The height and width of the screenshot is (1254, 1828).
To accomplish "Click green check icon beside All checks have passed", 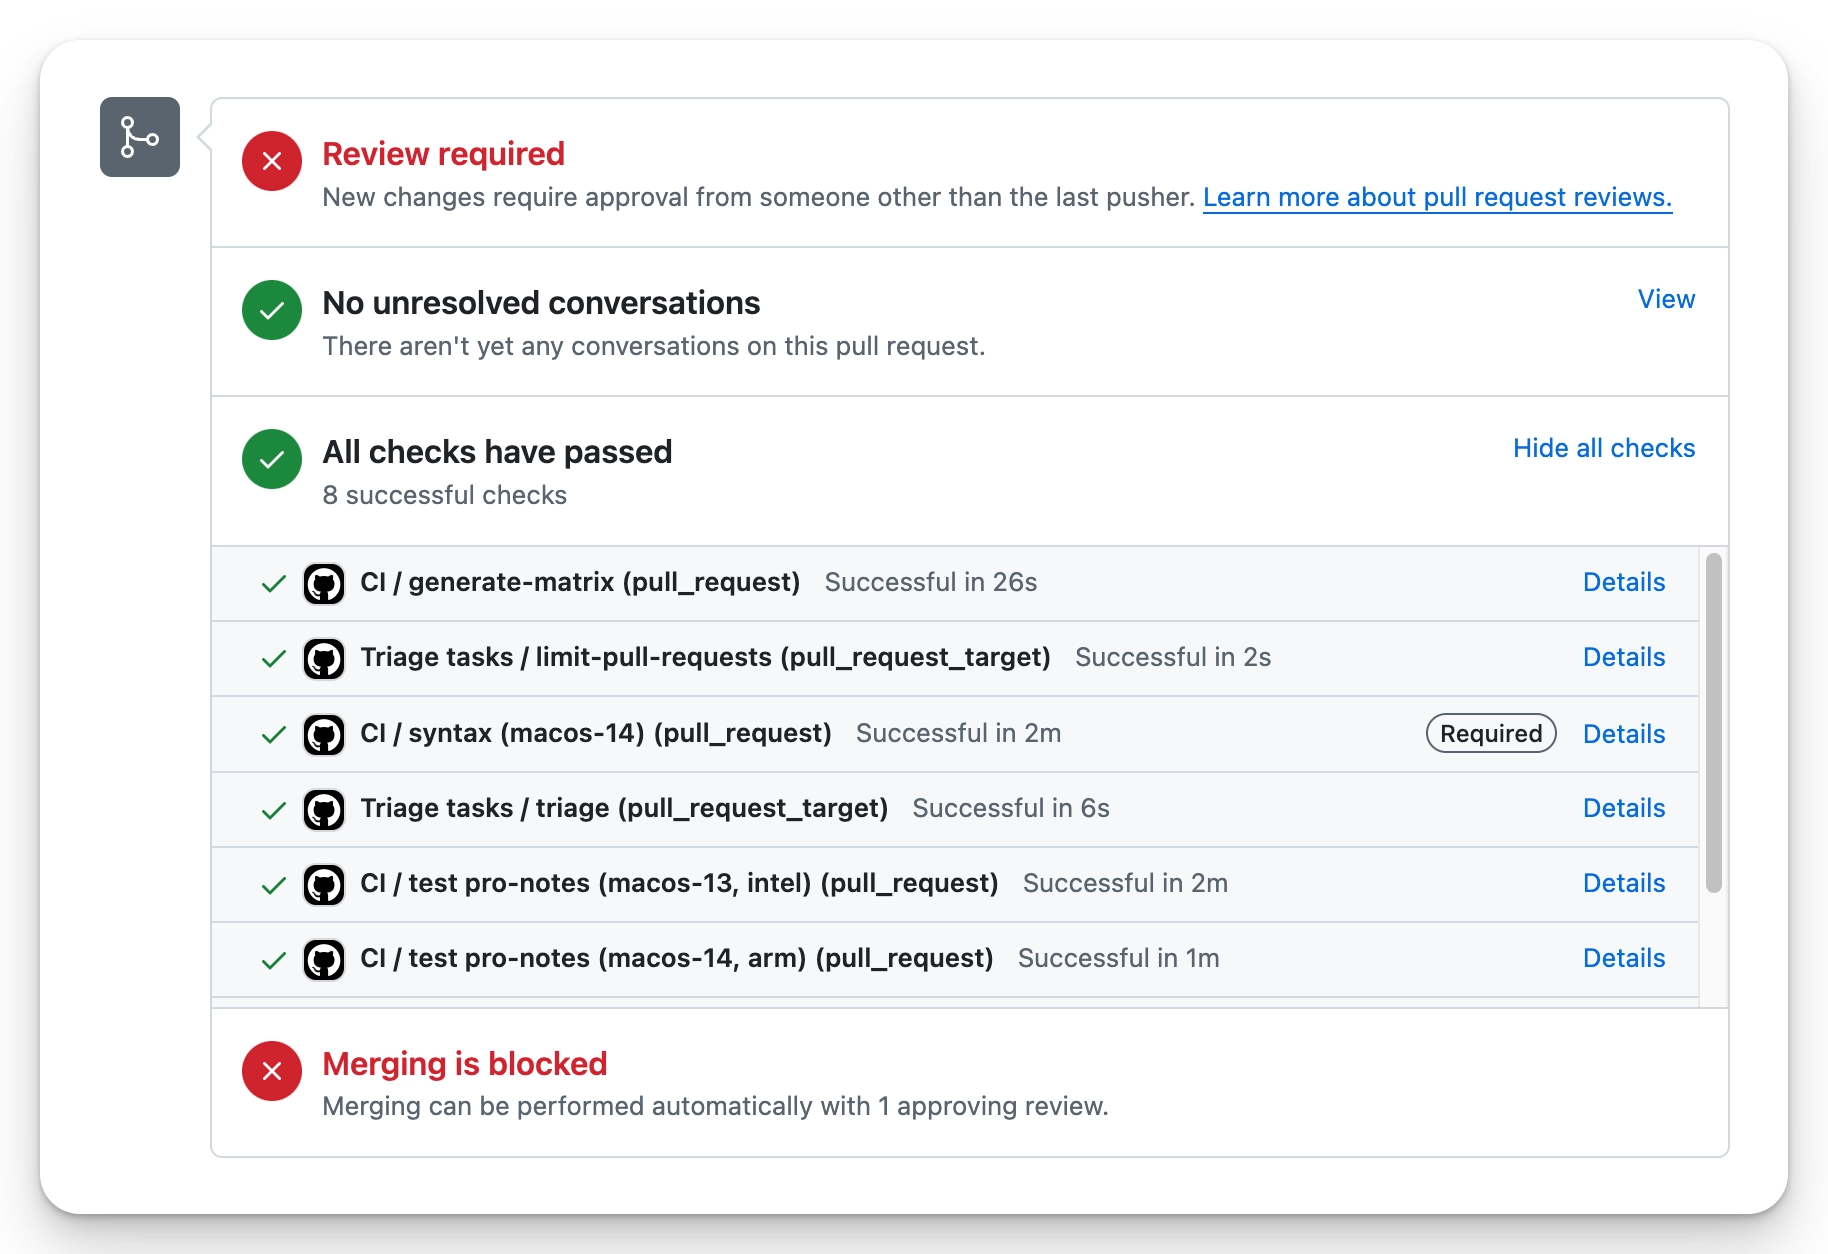I will coord(272,459).
